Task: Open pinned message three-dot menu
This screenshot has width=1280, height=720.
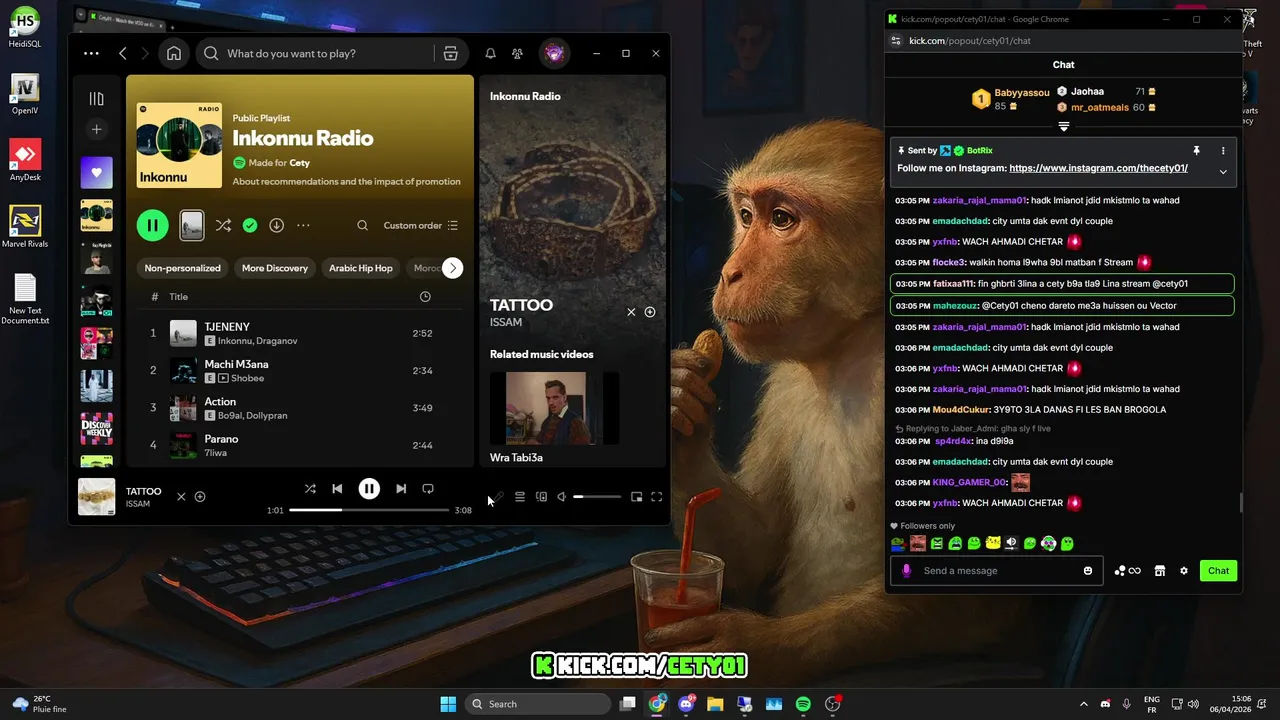Action: click(x=1223, y=151)
